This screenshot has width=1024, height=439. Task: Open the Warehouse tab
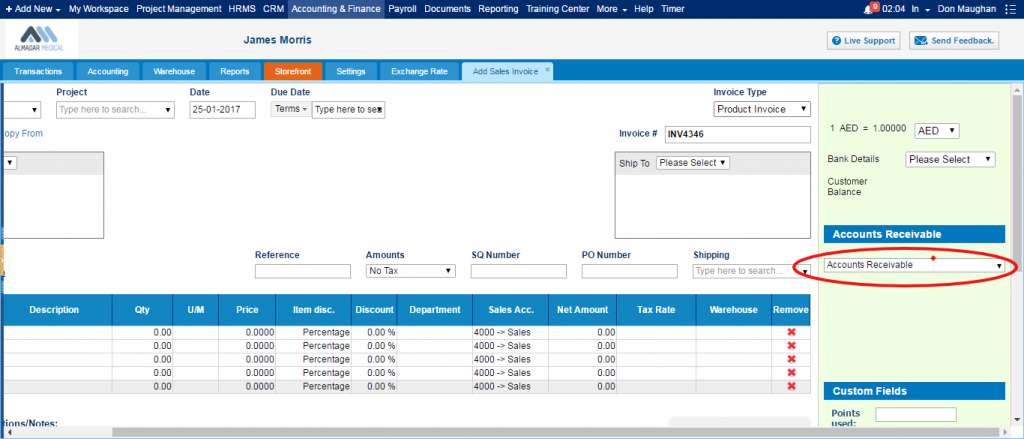[174, 71]
